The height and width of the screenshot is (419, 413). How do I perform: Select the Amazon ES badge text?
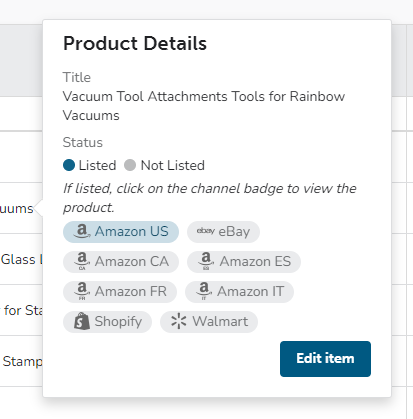pos(255,261)
